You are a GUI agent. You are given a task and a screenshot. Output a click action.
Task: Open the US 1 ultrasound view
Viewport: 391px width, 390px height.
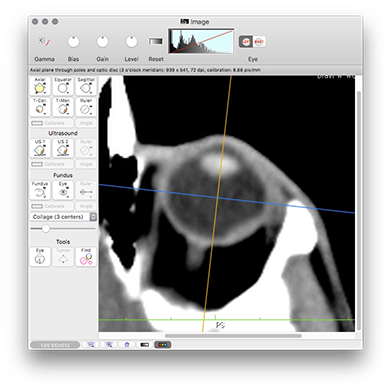pyautogui.click(x=40, y=148)
